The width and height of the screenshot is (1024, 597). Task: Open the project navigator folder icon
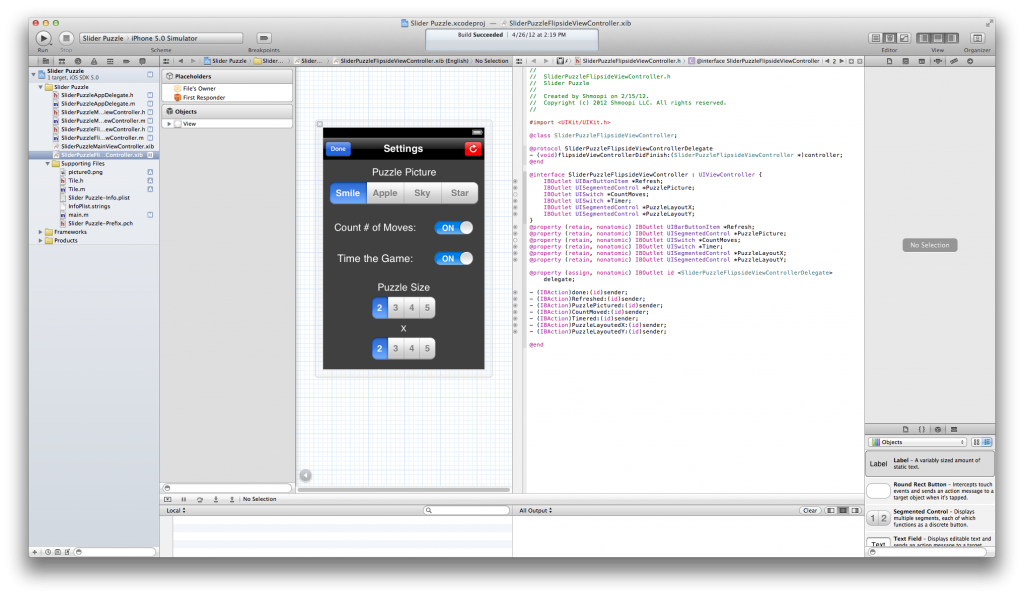pyautogui.click(x=45, y=61)
